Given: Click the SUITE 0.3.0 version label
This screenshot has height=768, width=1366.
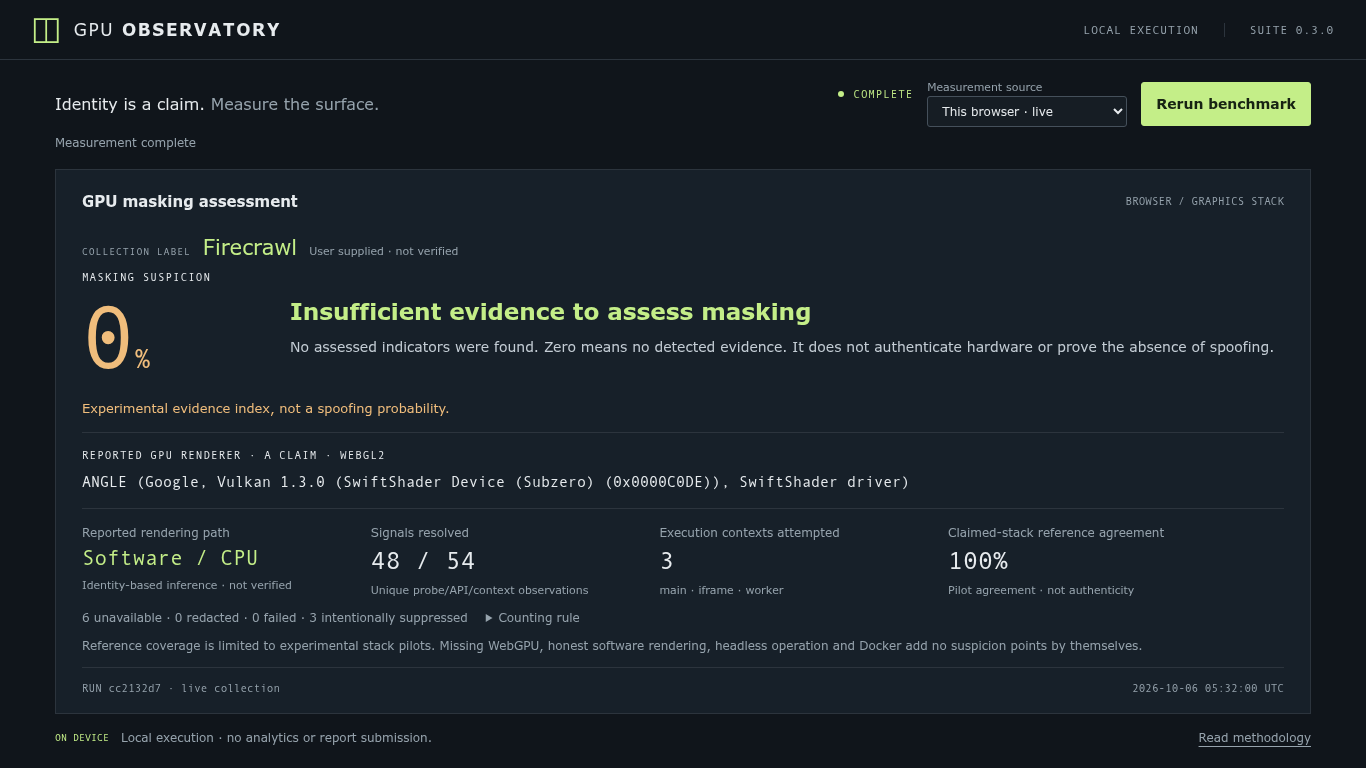Looking at the screenshot, I should pos(1292,30).
